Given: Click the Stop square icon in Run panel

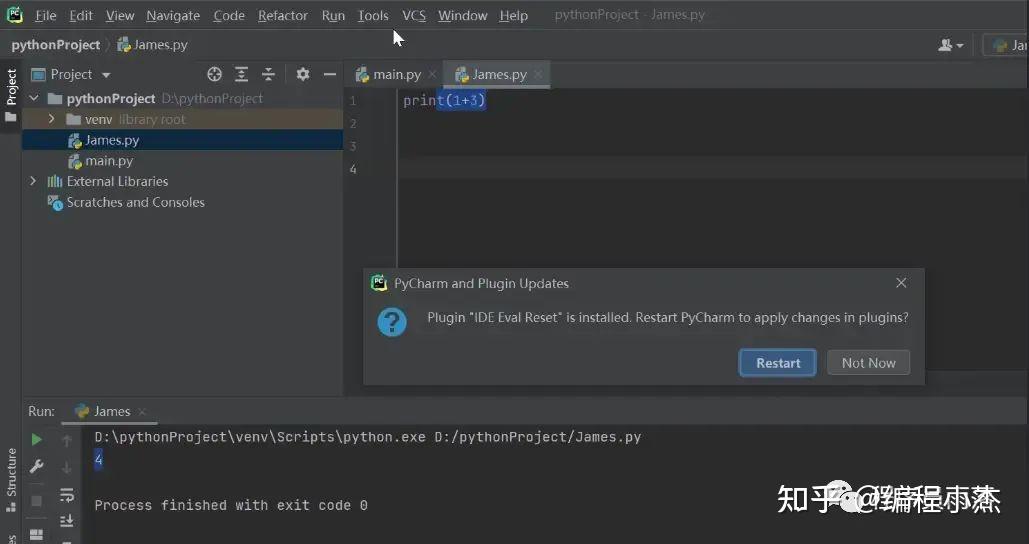Looking at the screenshot, I should coord(36,501).
